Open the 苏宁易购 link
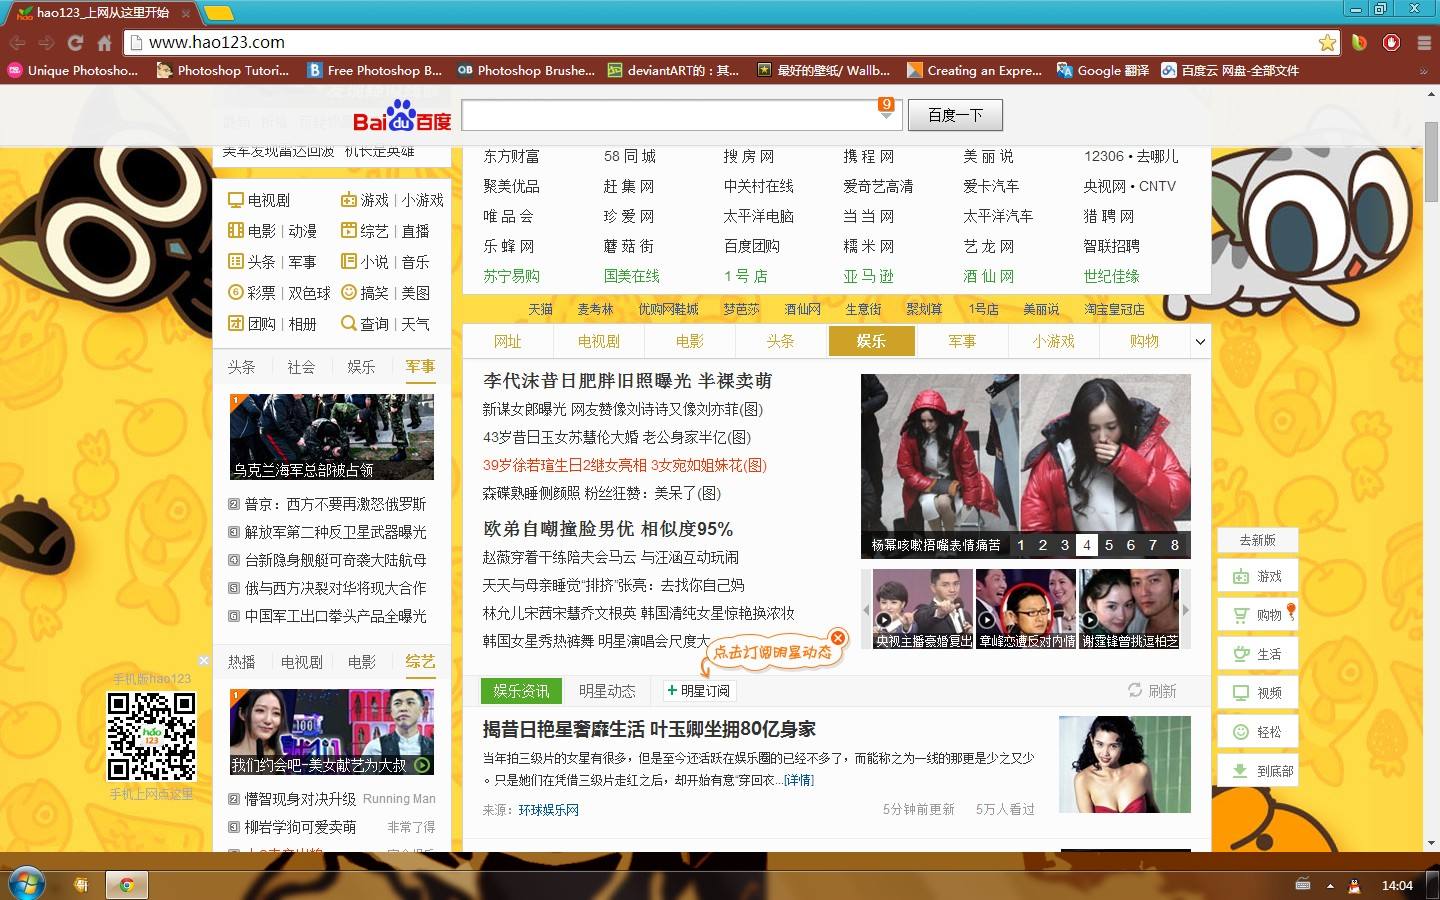 511,276
